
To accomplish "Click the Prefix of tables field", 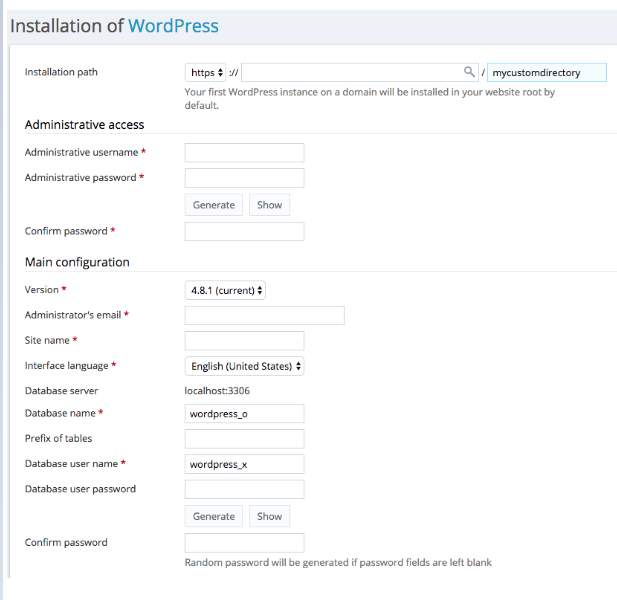I will pos(244,439).
